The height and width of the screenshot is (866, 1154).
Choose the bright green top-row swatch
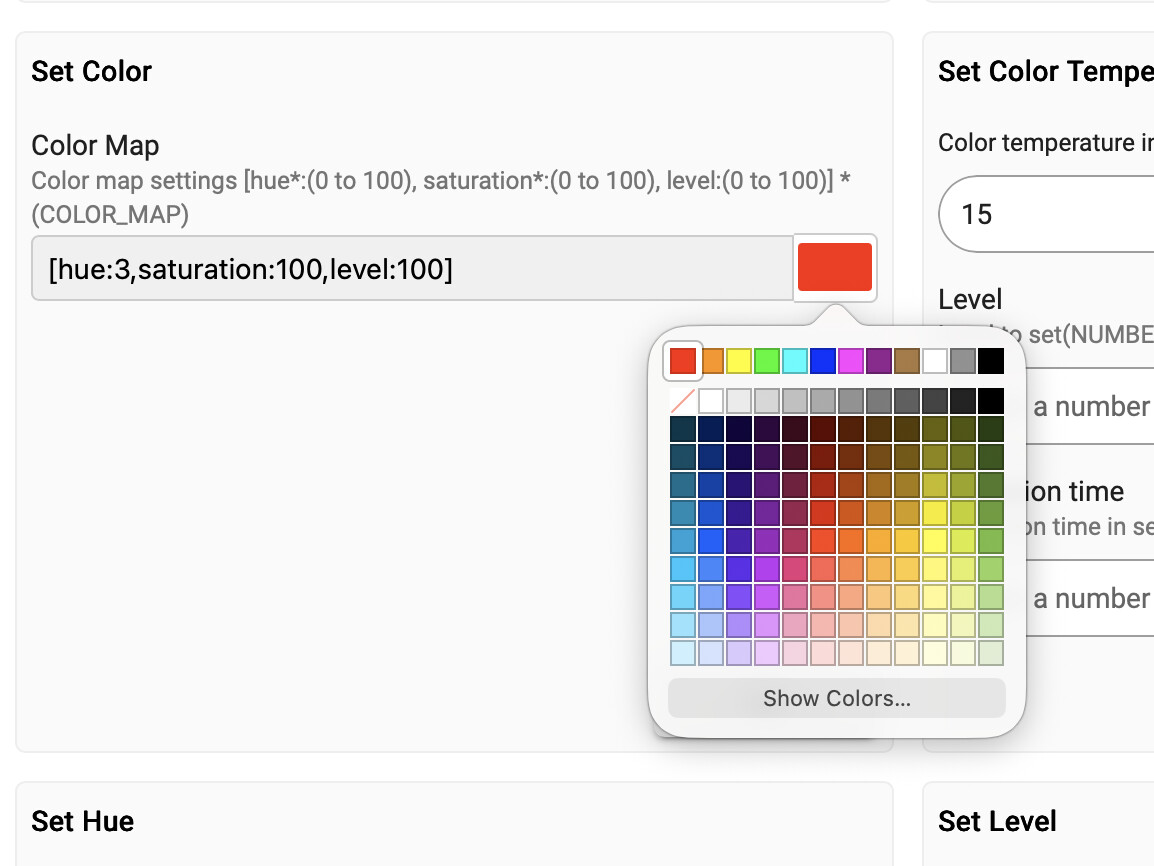coord(767,361)
